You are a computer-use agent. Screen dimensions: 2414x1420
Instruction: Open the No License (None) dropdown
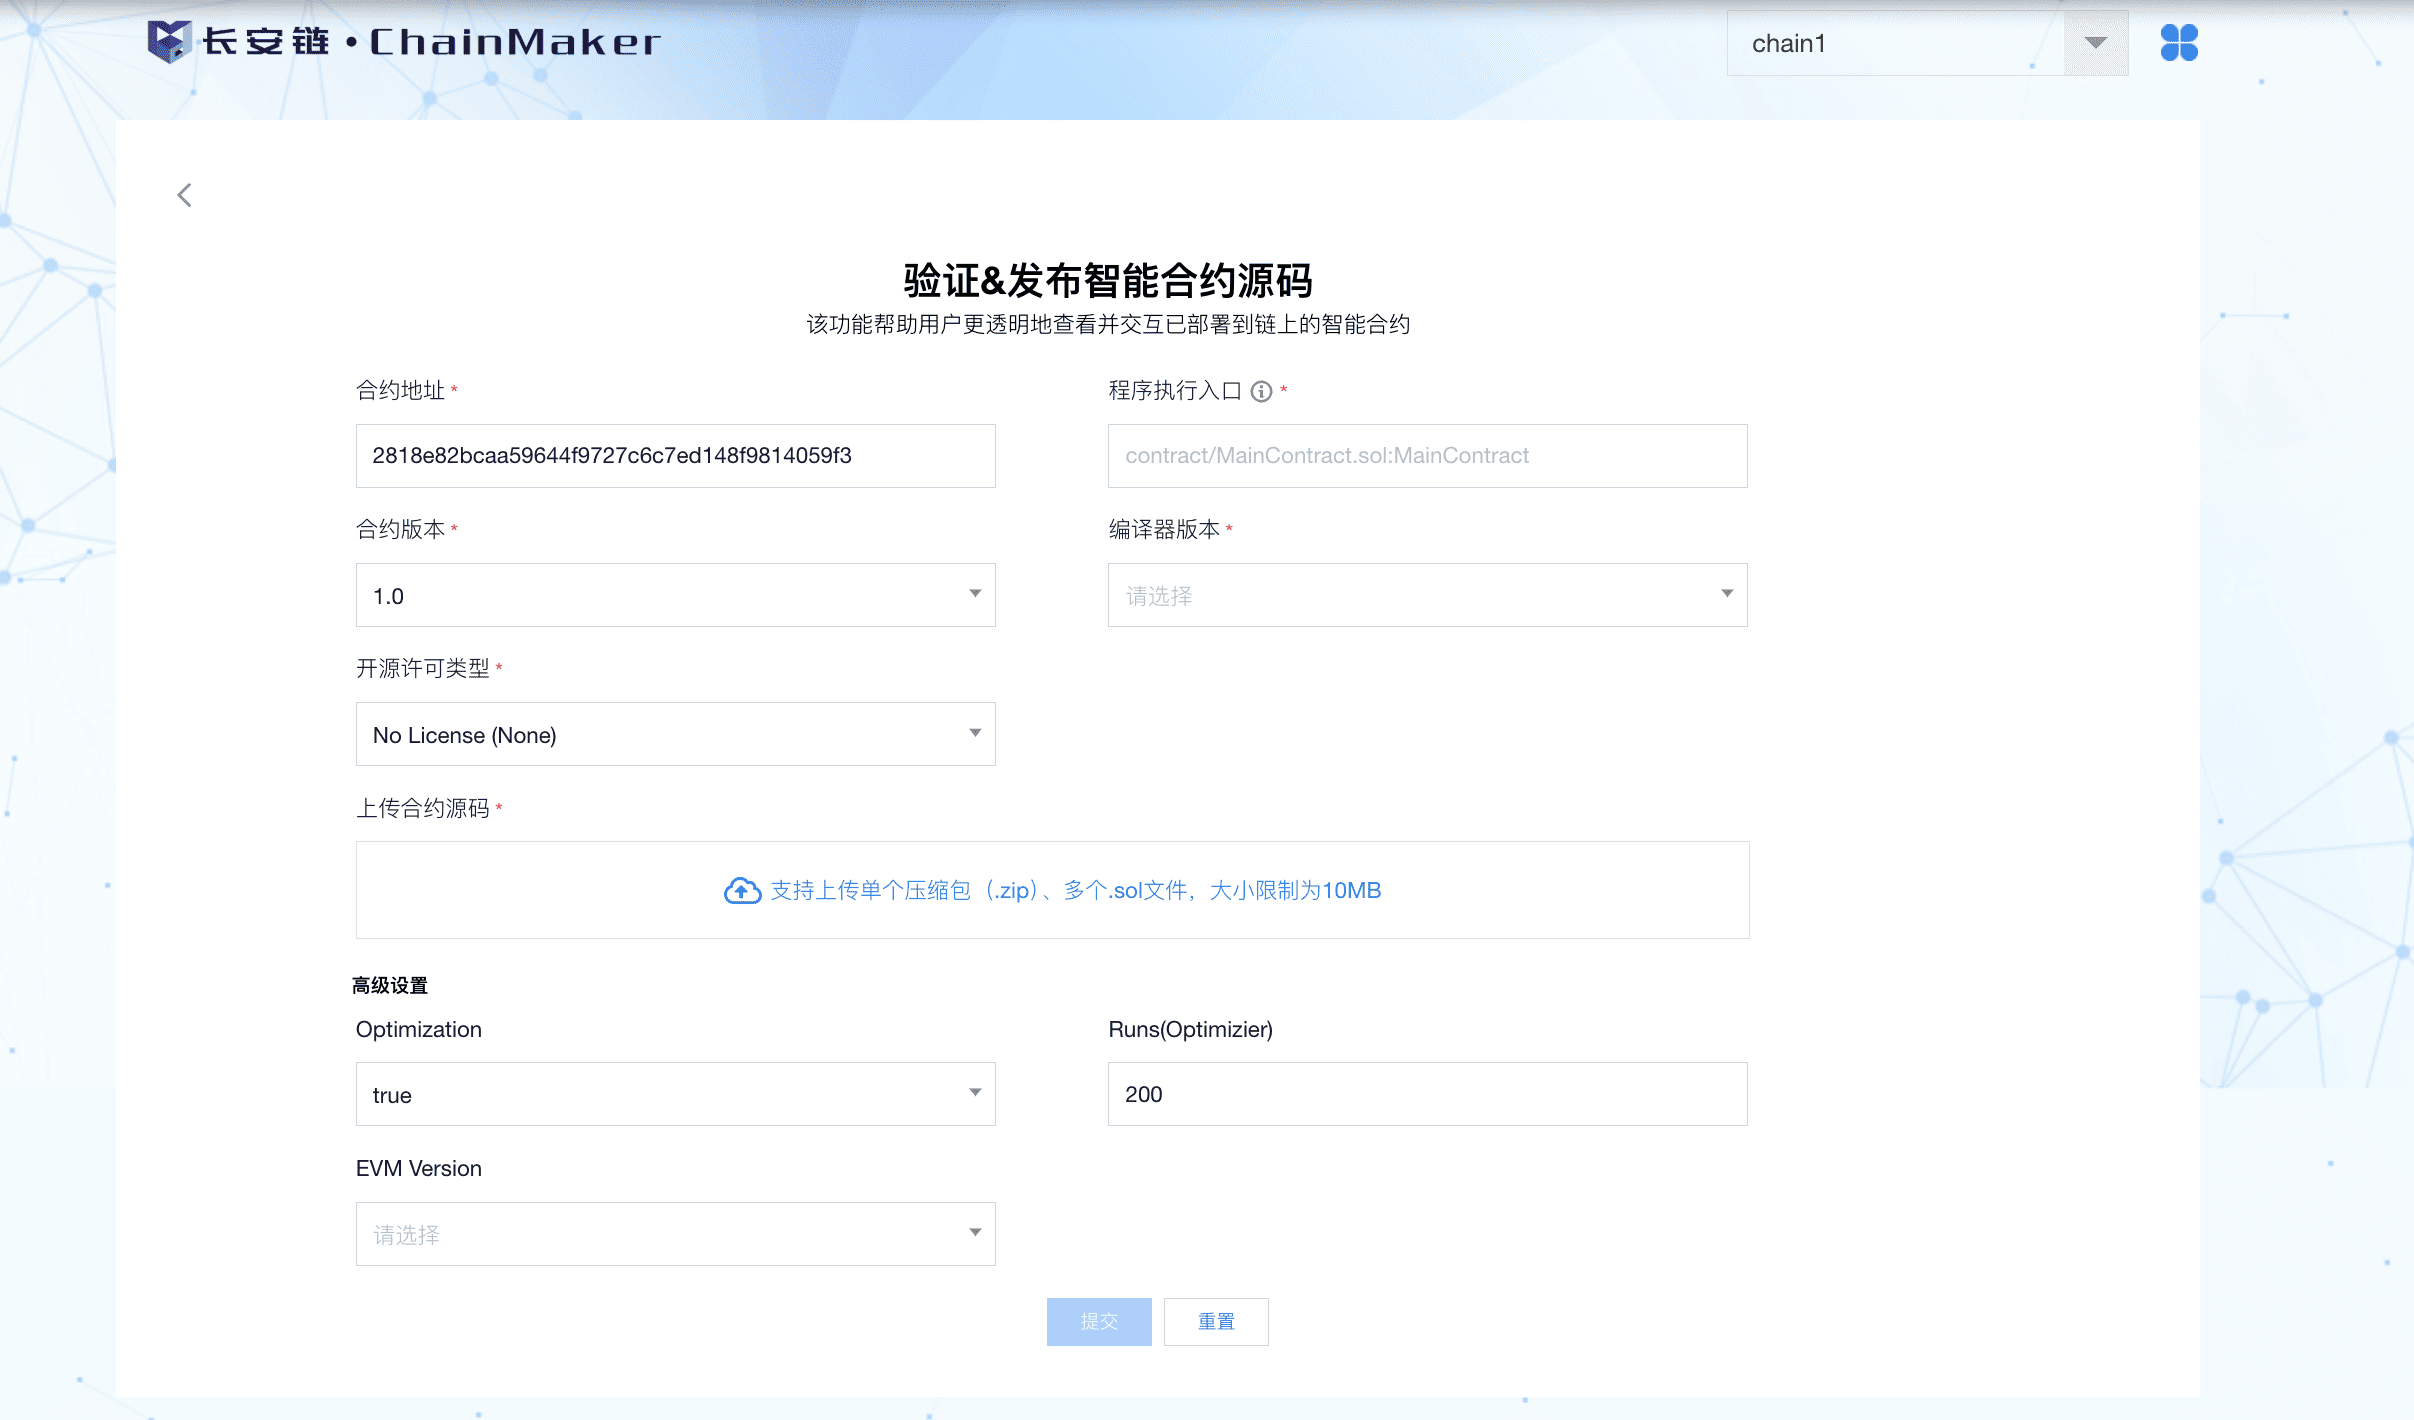[x=675, y=734]
